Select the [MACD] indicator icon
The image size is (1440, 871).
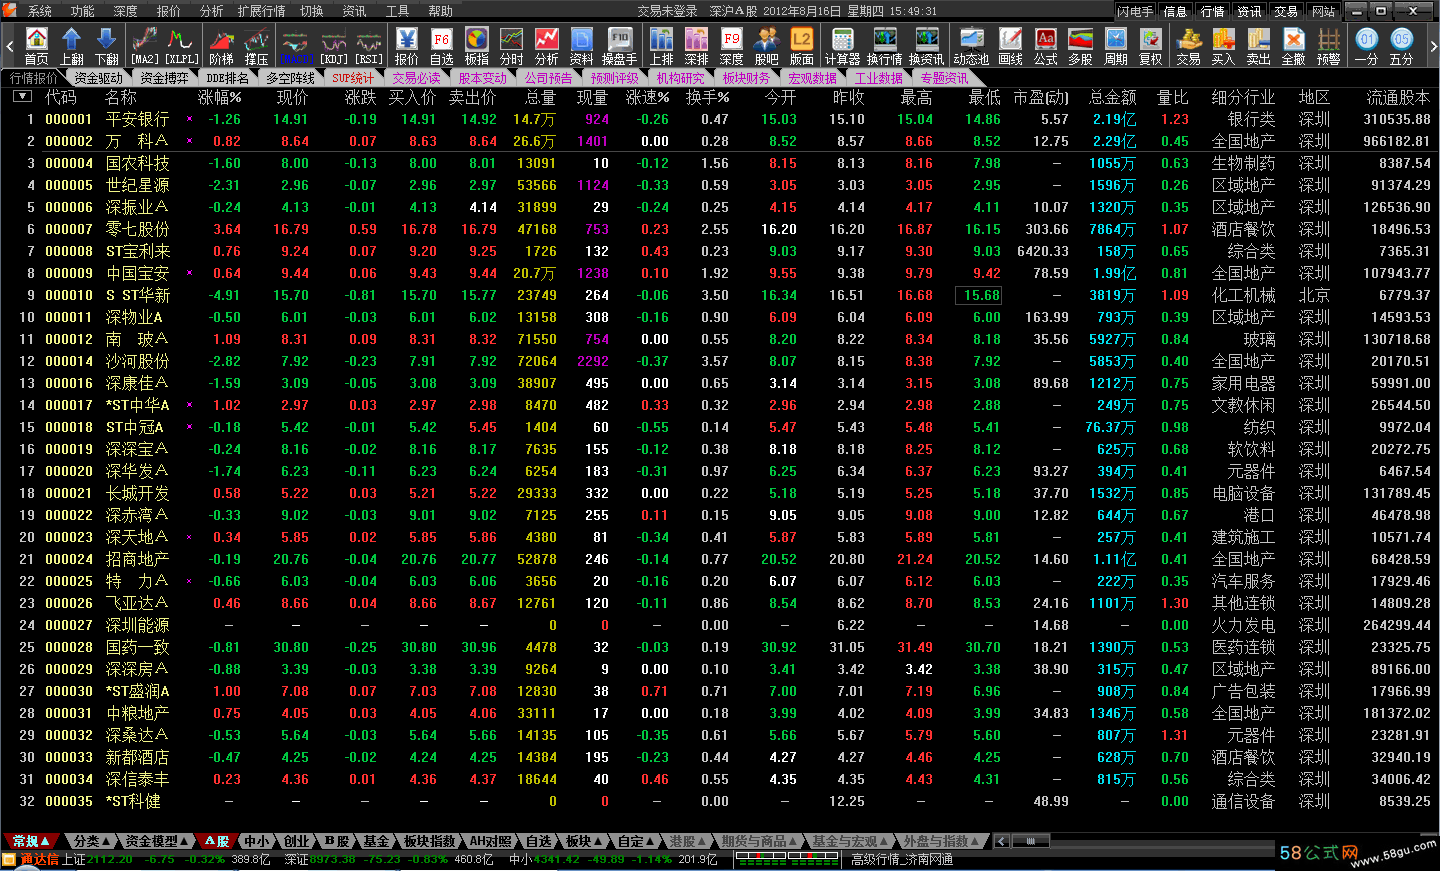tap(297, 46)
